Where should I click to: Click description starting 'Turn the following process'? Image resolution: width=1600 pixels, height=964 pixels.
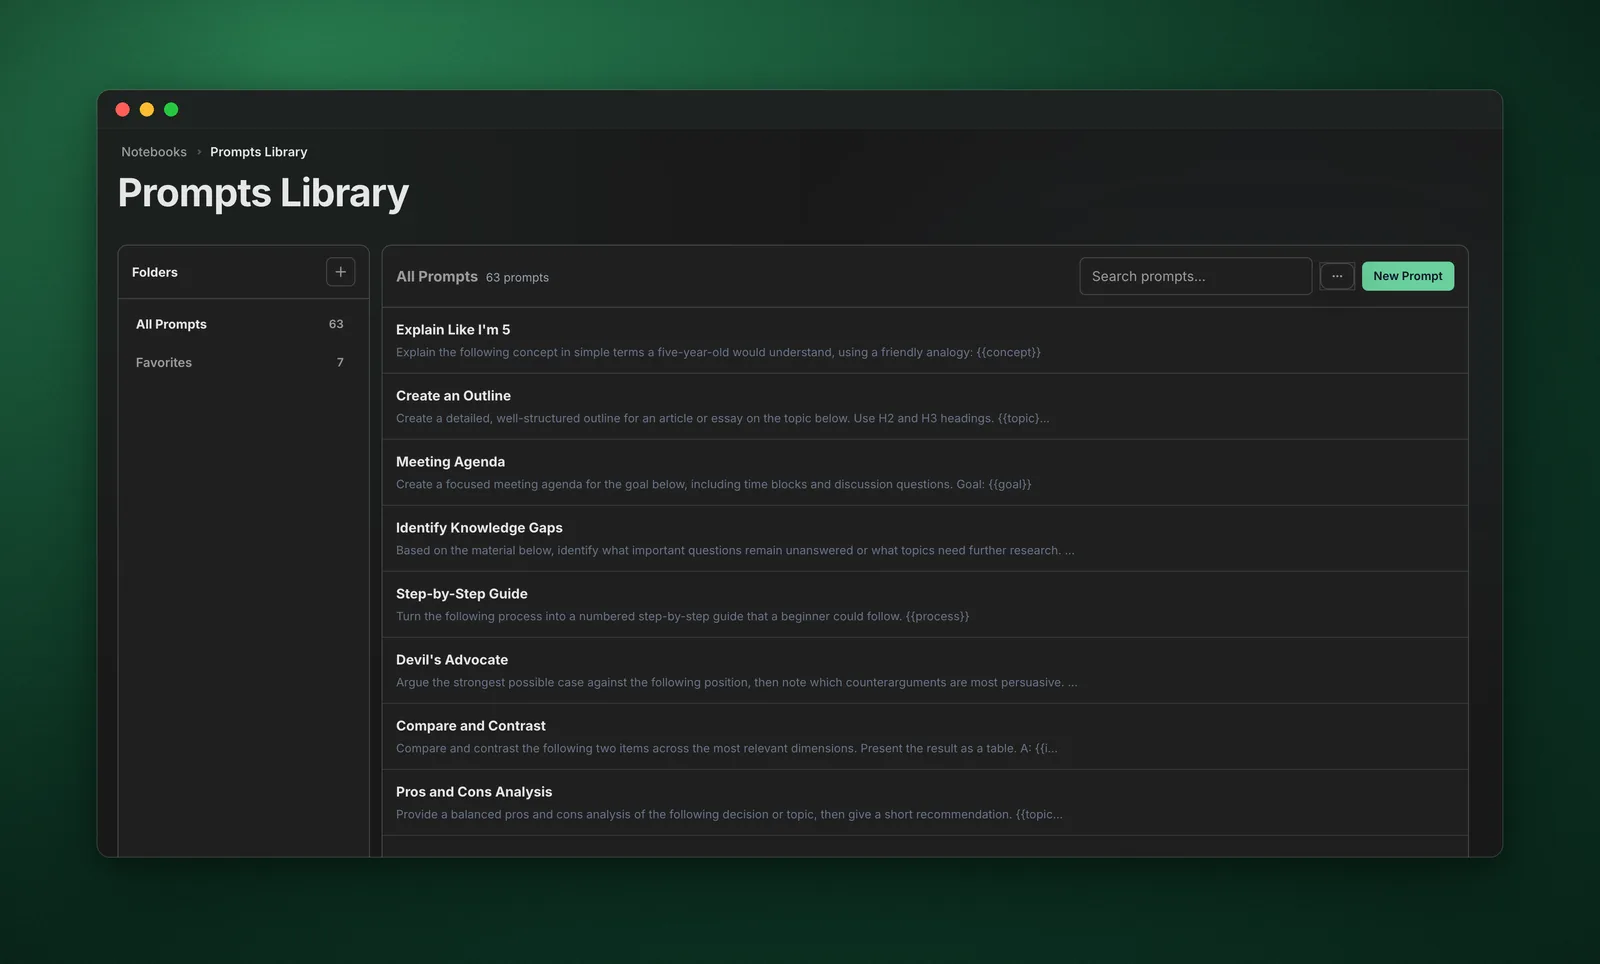[x=682, y=616]
